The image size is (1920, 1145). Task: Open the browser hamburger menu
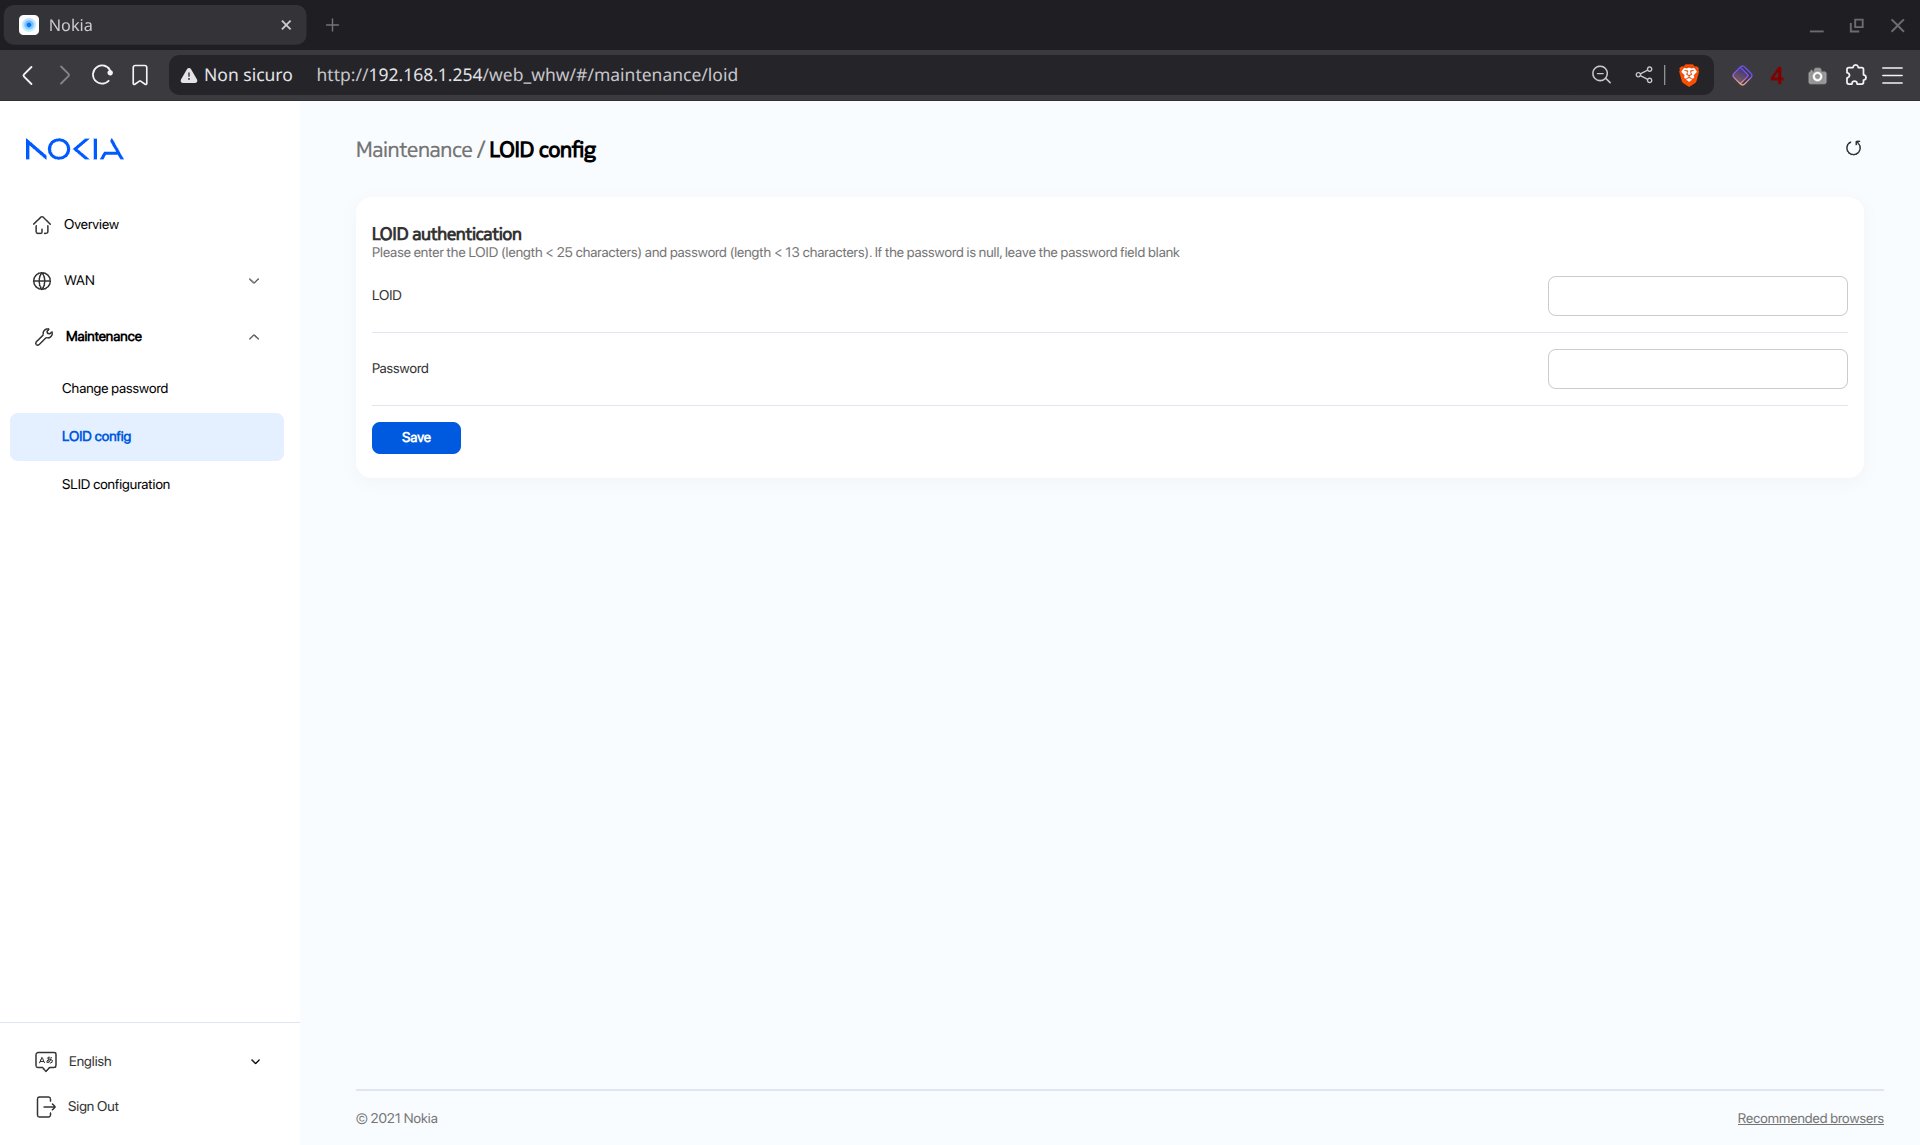coord(1893,75)
